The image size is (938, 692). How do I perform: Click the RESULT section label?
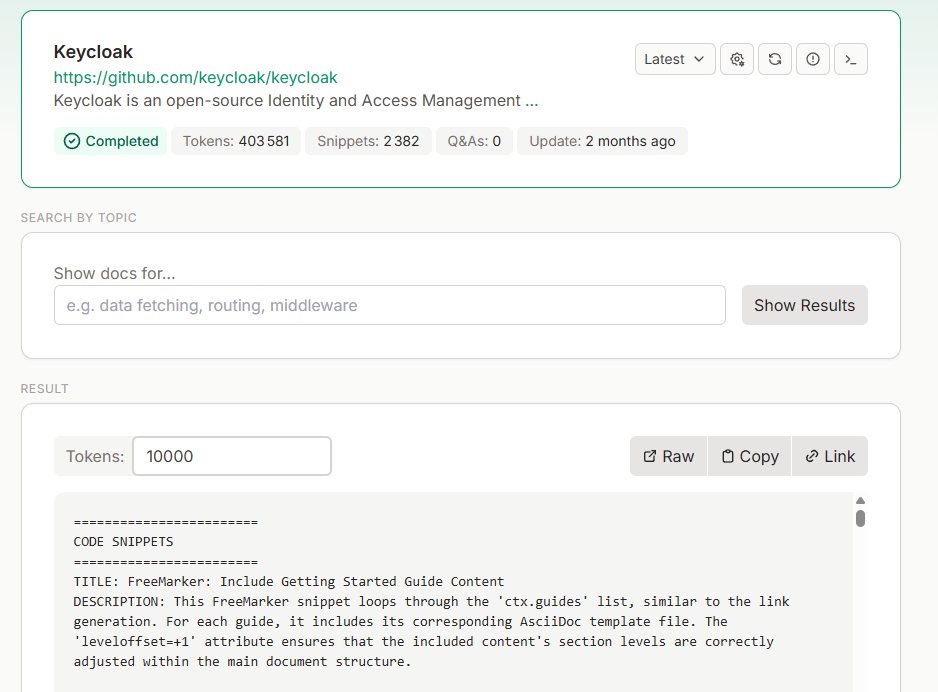point(45,389)
